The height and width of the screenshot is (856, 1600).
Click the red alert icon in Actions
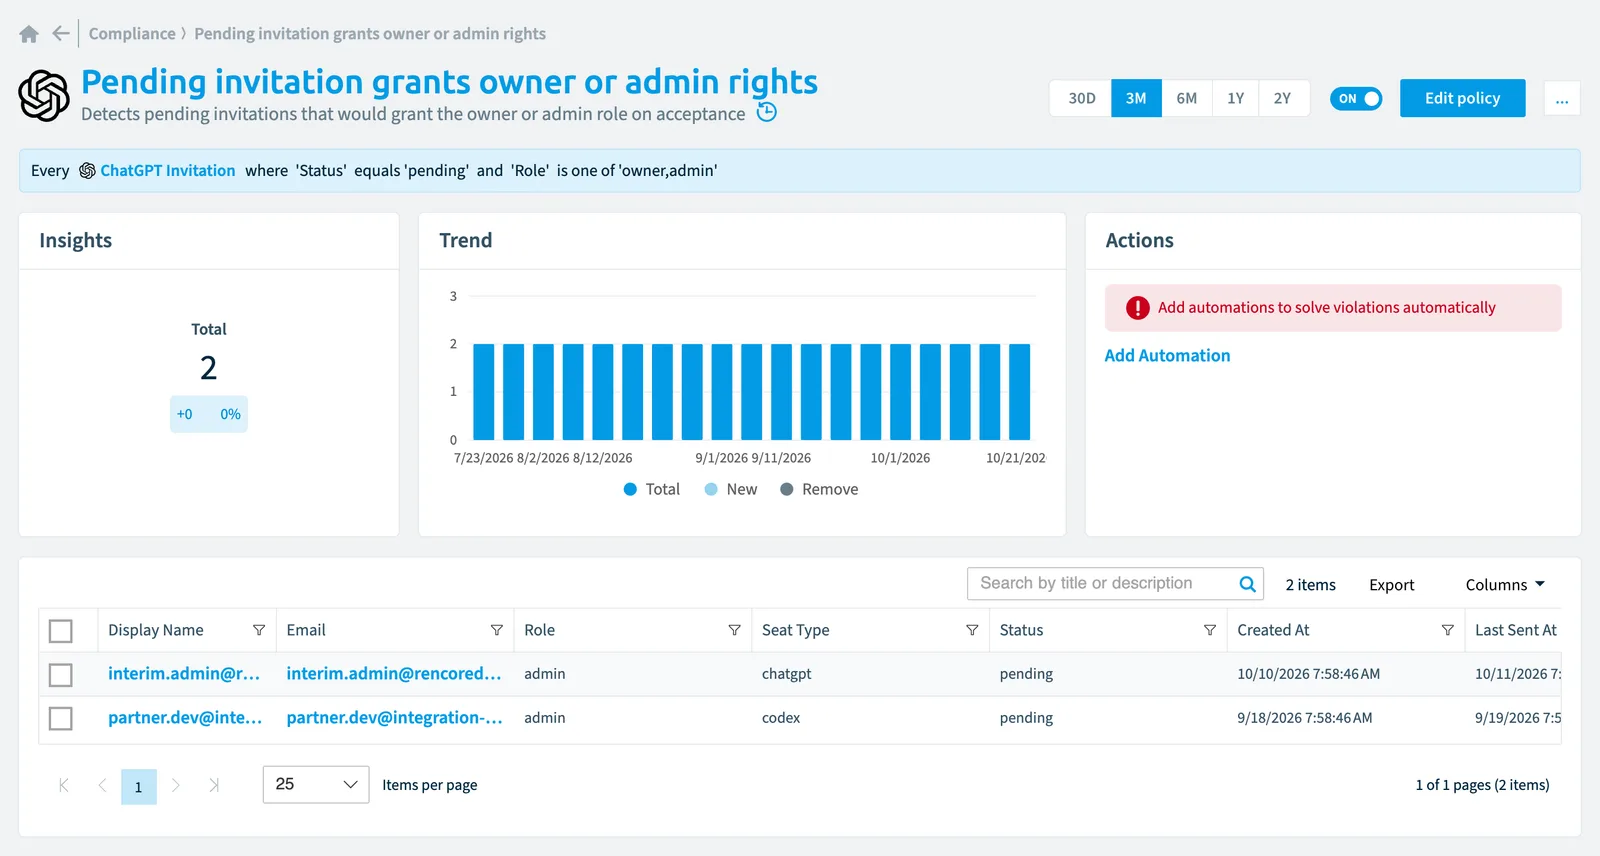(1138, 308)
